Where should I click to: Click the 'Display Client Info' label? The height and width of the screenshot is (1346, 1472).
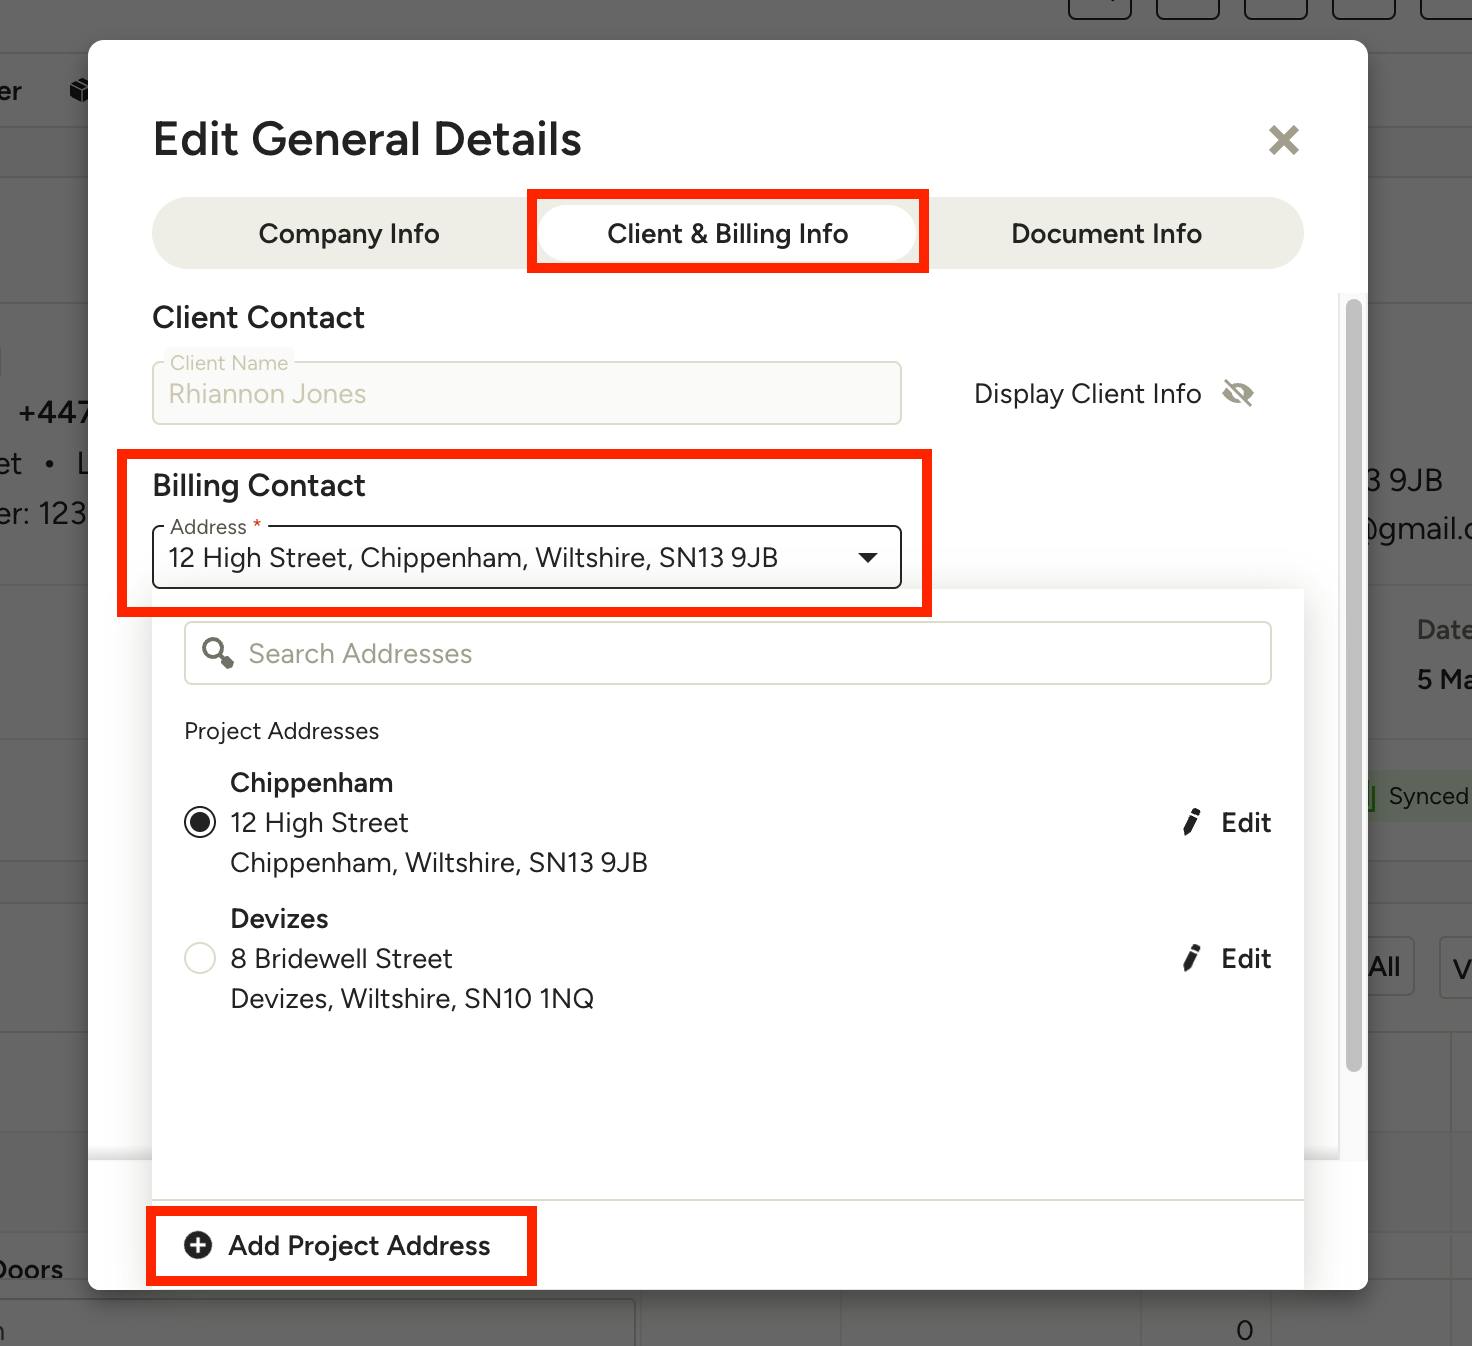click(1087, 393)
